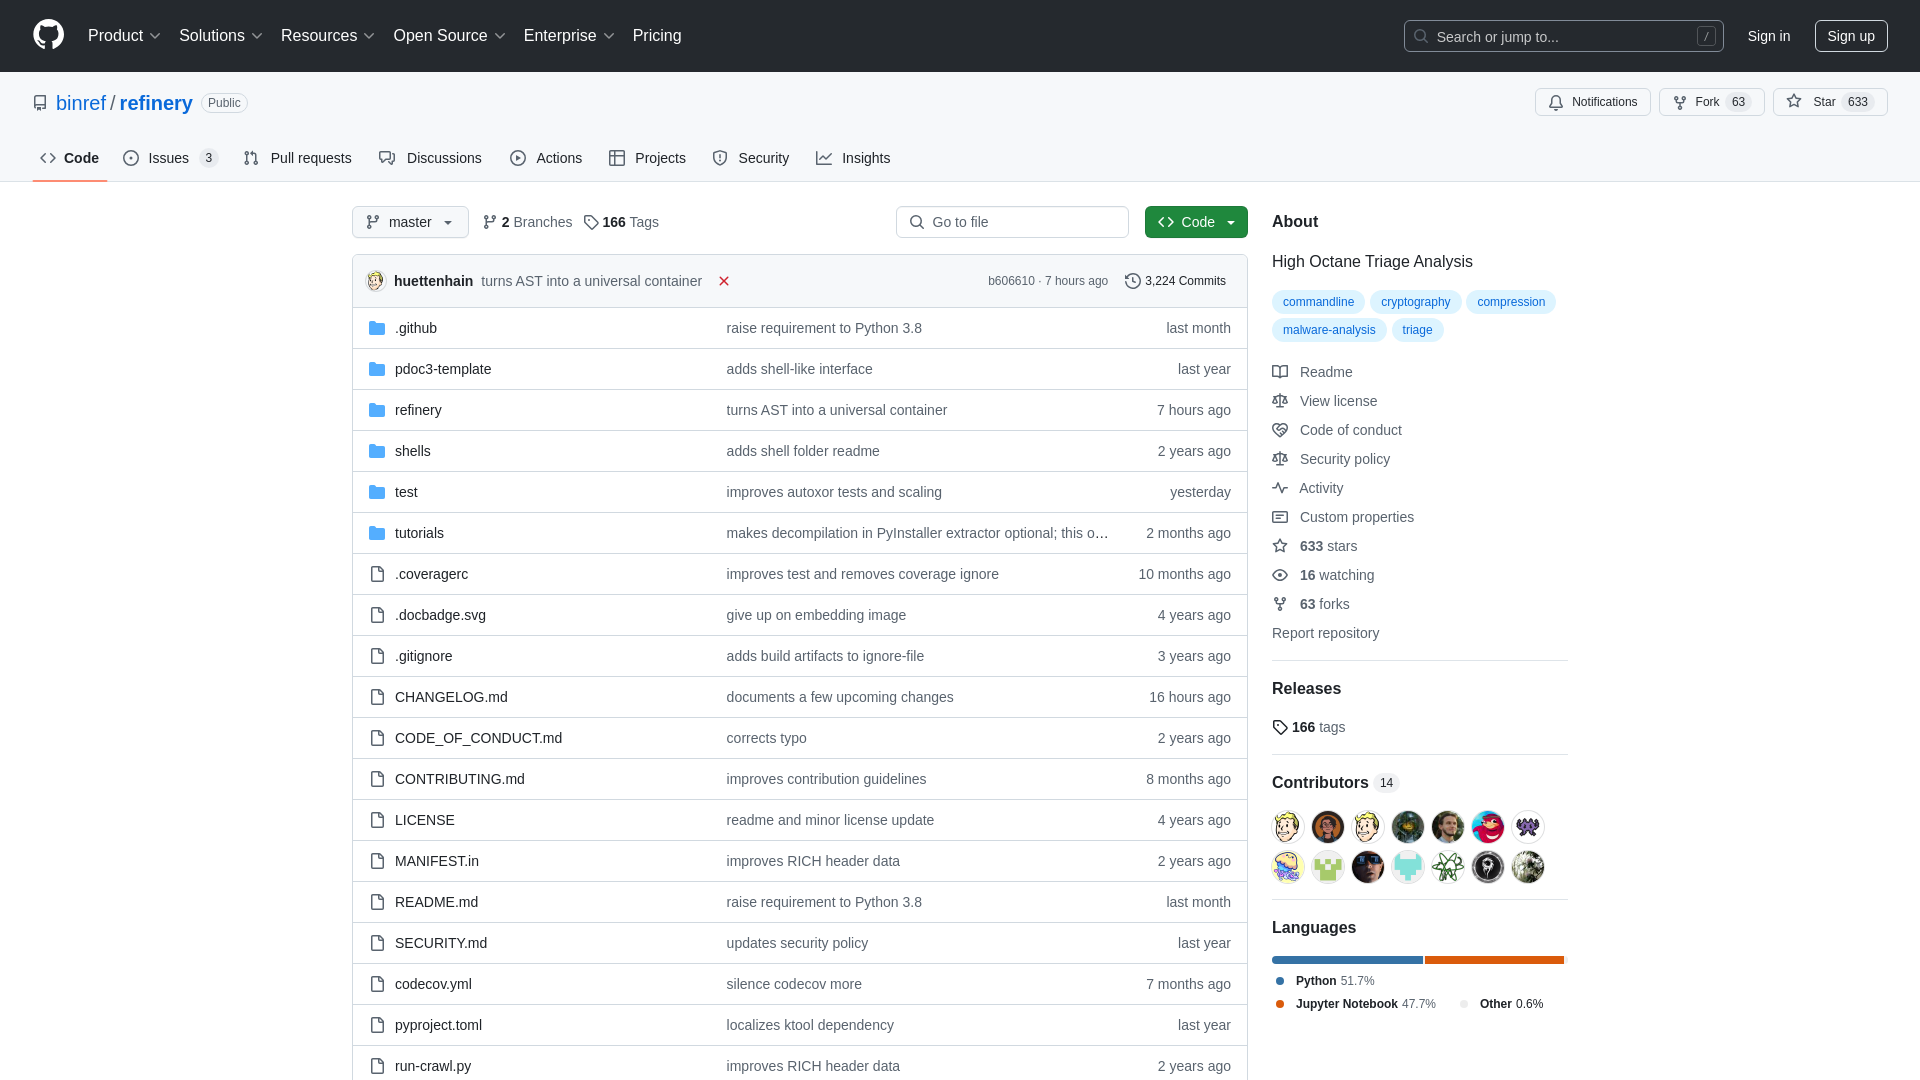1920x1080 pixels.
Task: Open the triage tag filter
Action: pyautogui.click(x=1418, y=328)
